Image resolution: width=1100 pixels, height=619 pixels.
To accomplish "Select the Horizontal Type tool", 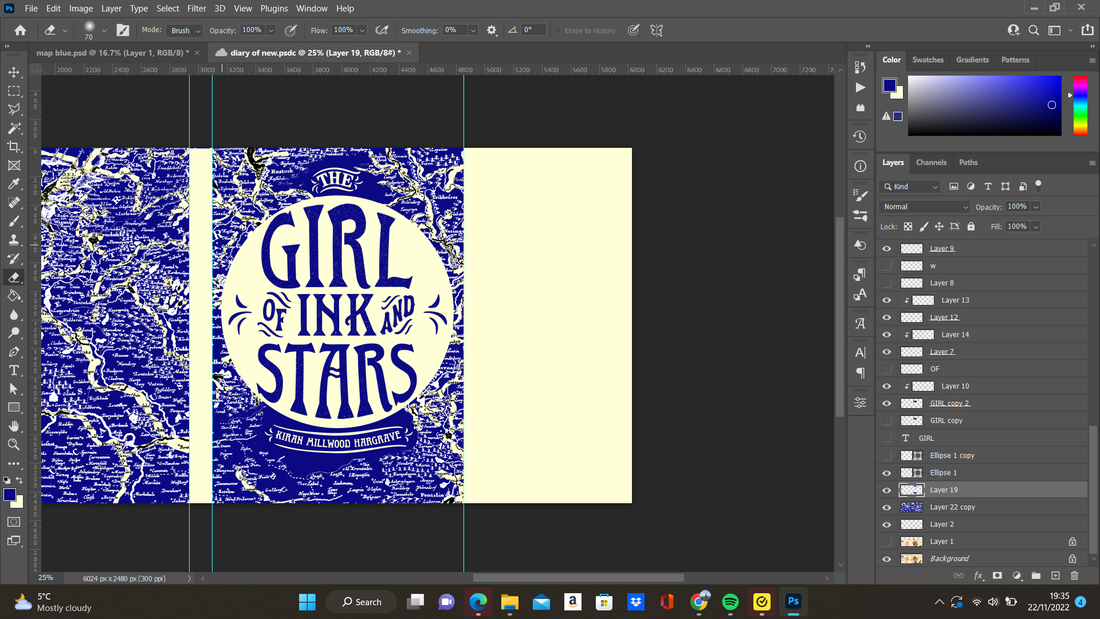I will [x=14, y=370].
